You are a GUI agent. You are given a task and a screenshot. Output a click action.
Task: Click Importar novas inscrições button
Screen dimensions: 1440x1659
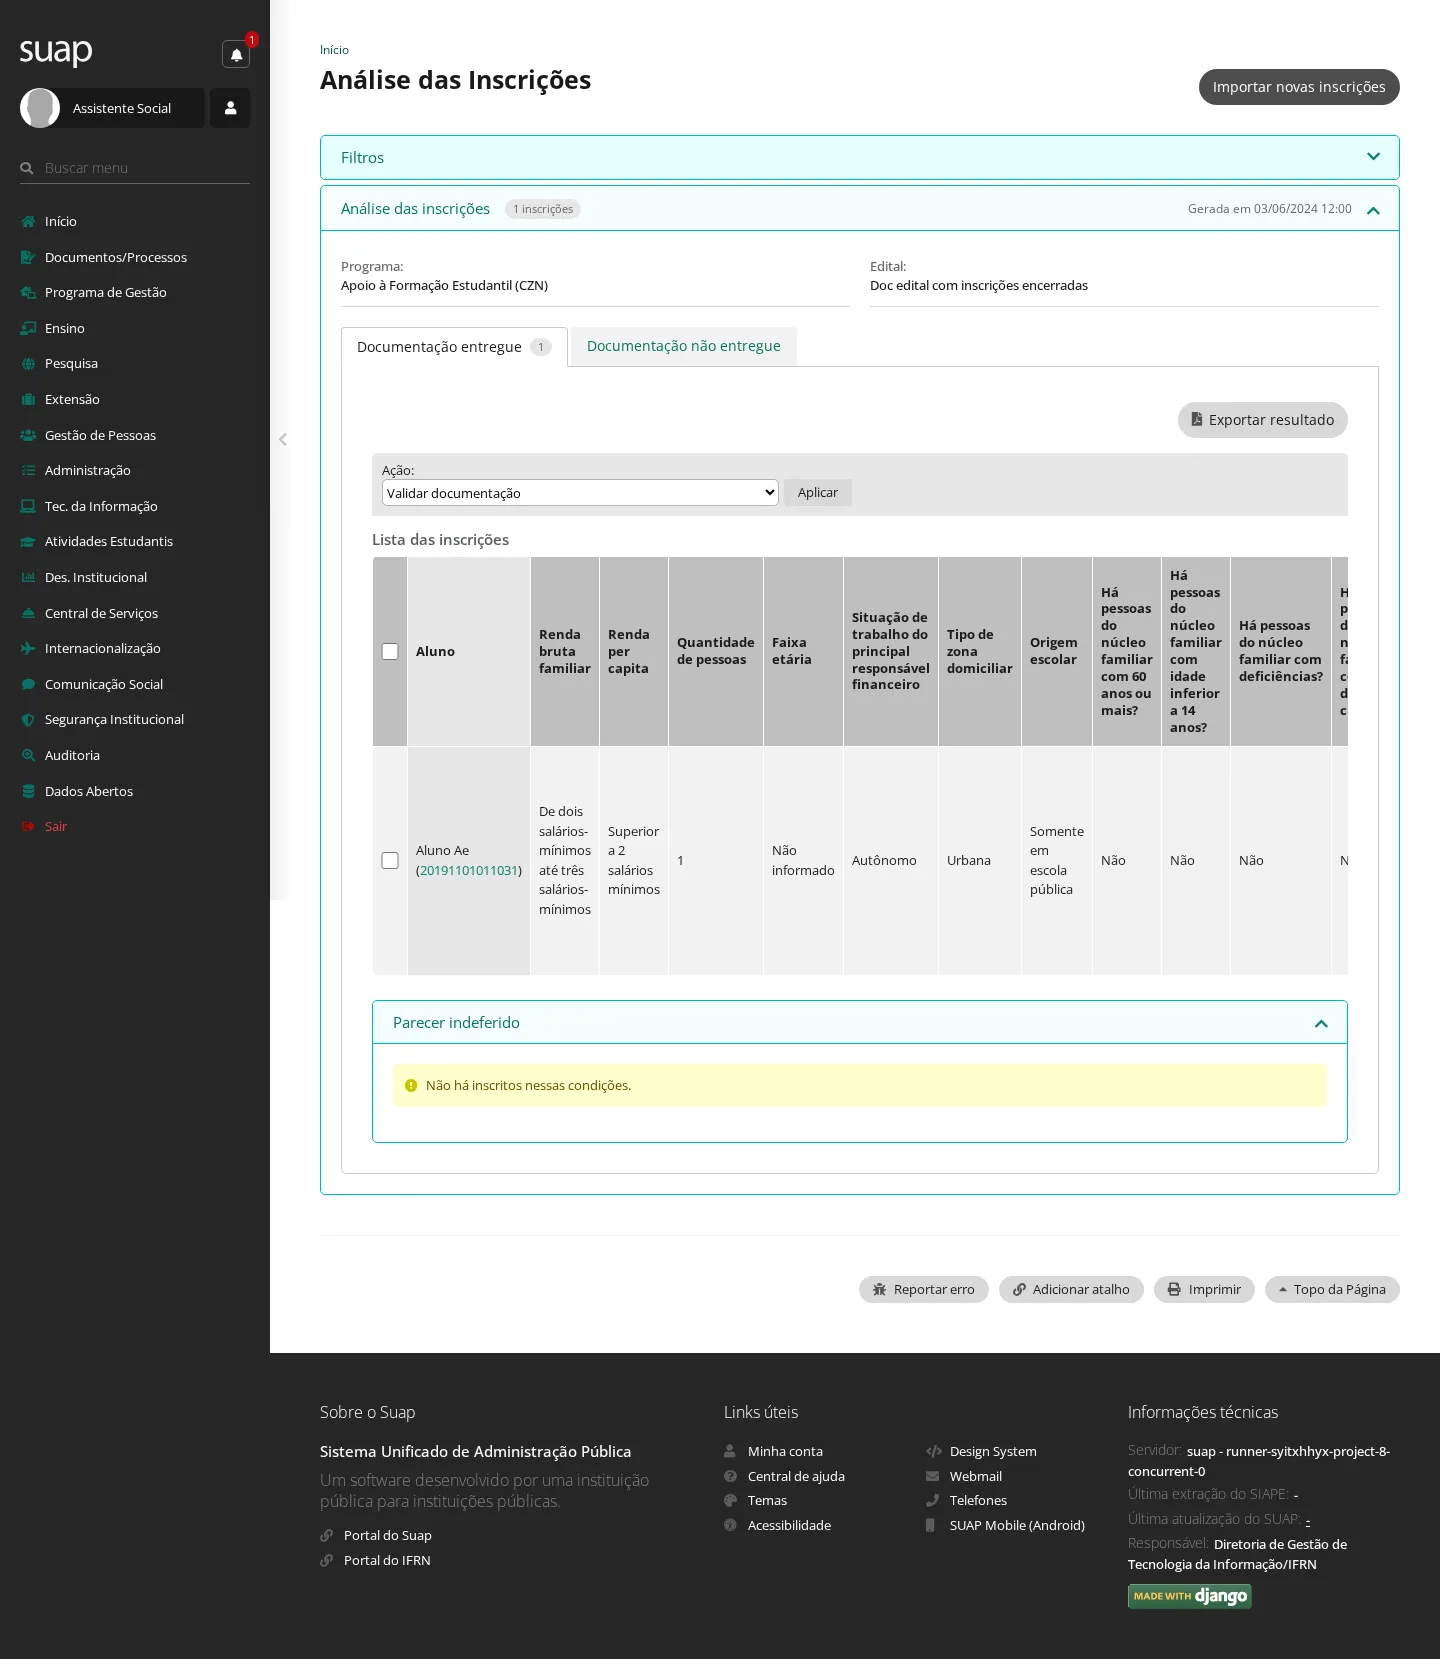coord(1299,87)
